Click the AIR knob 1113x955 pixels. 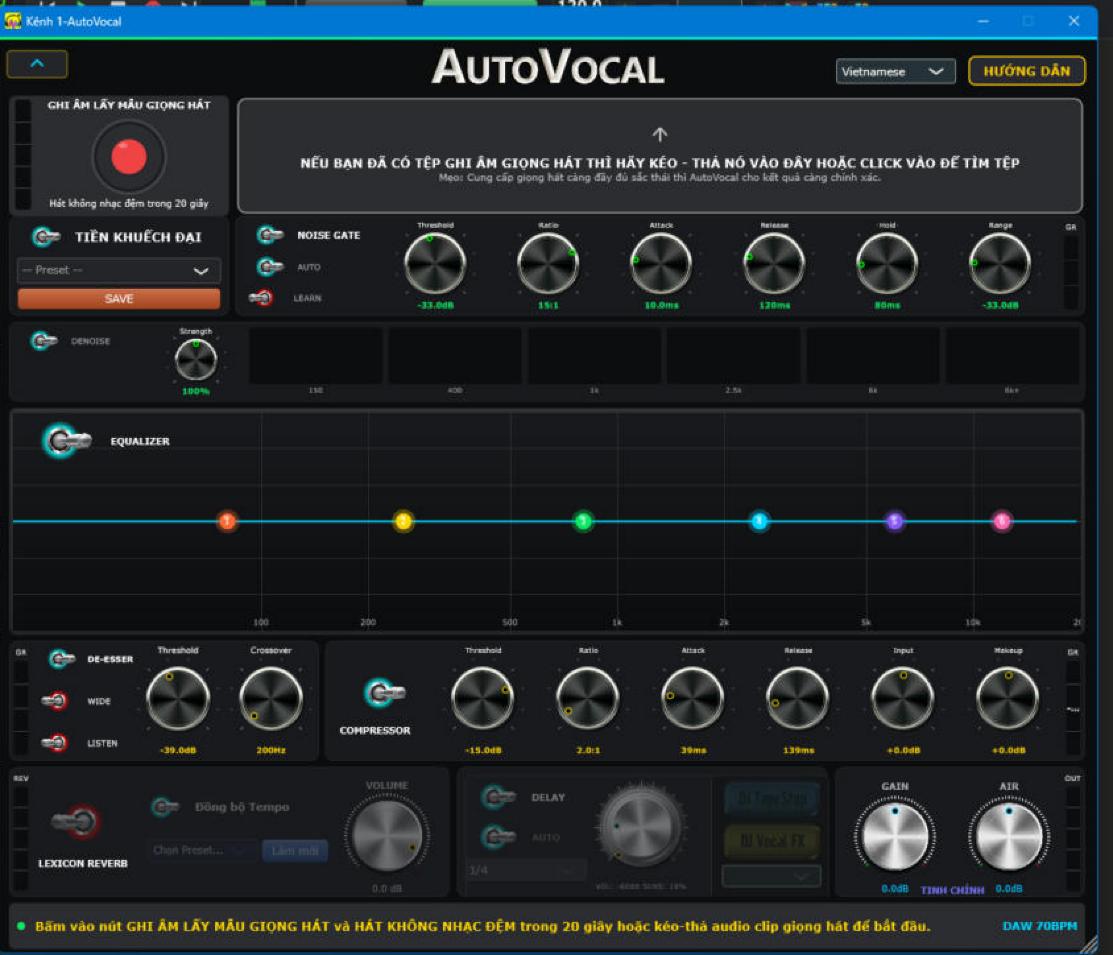coord(1009,838)
